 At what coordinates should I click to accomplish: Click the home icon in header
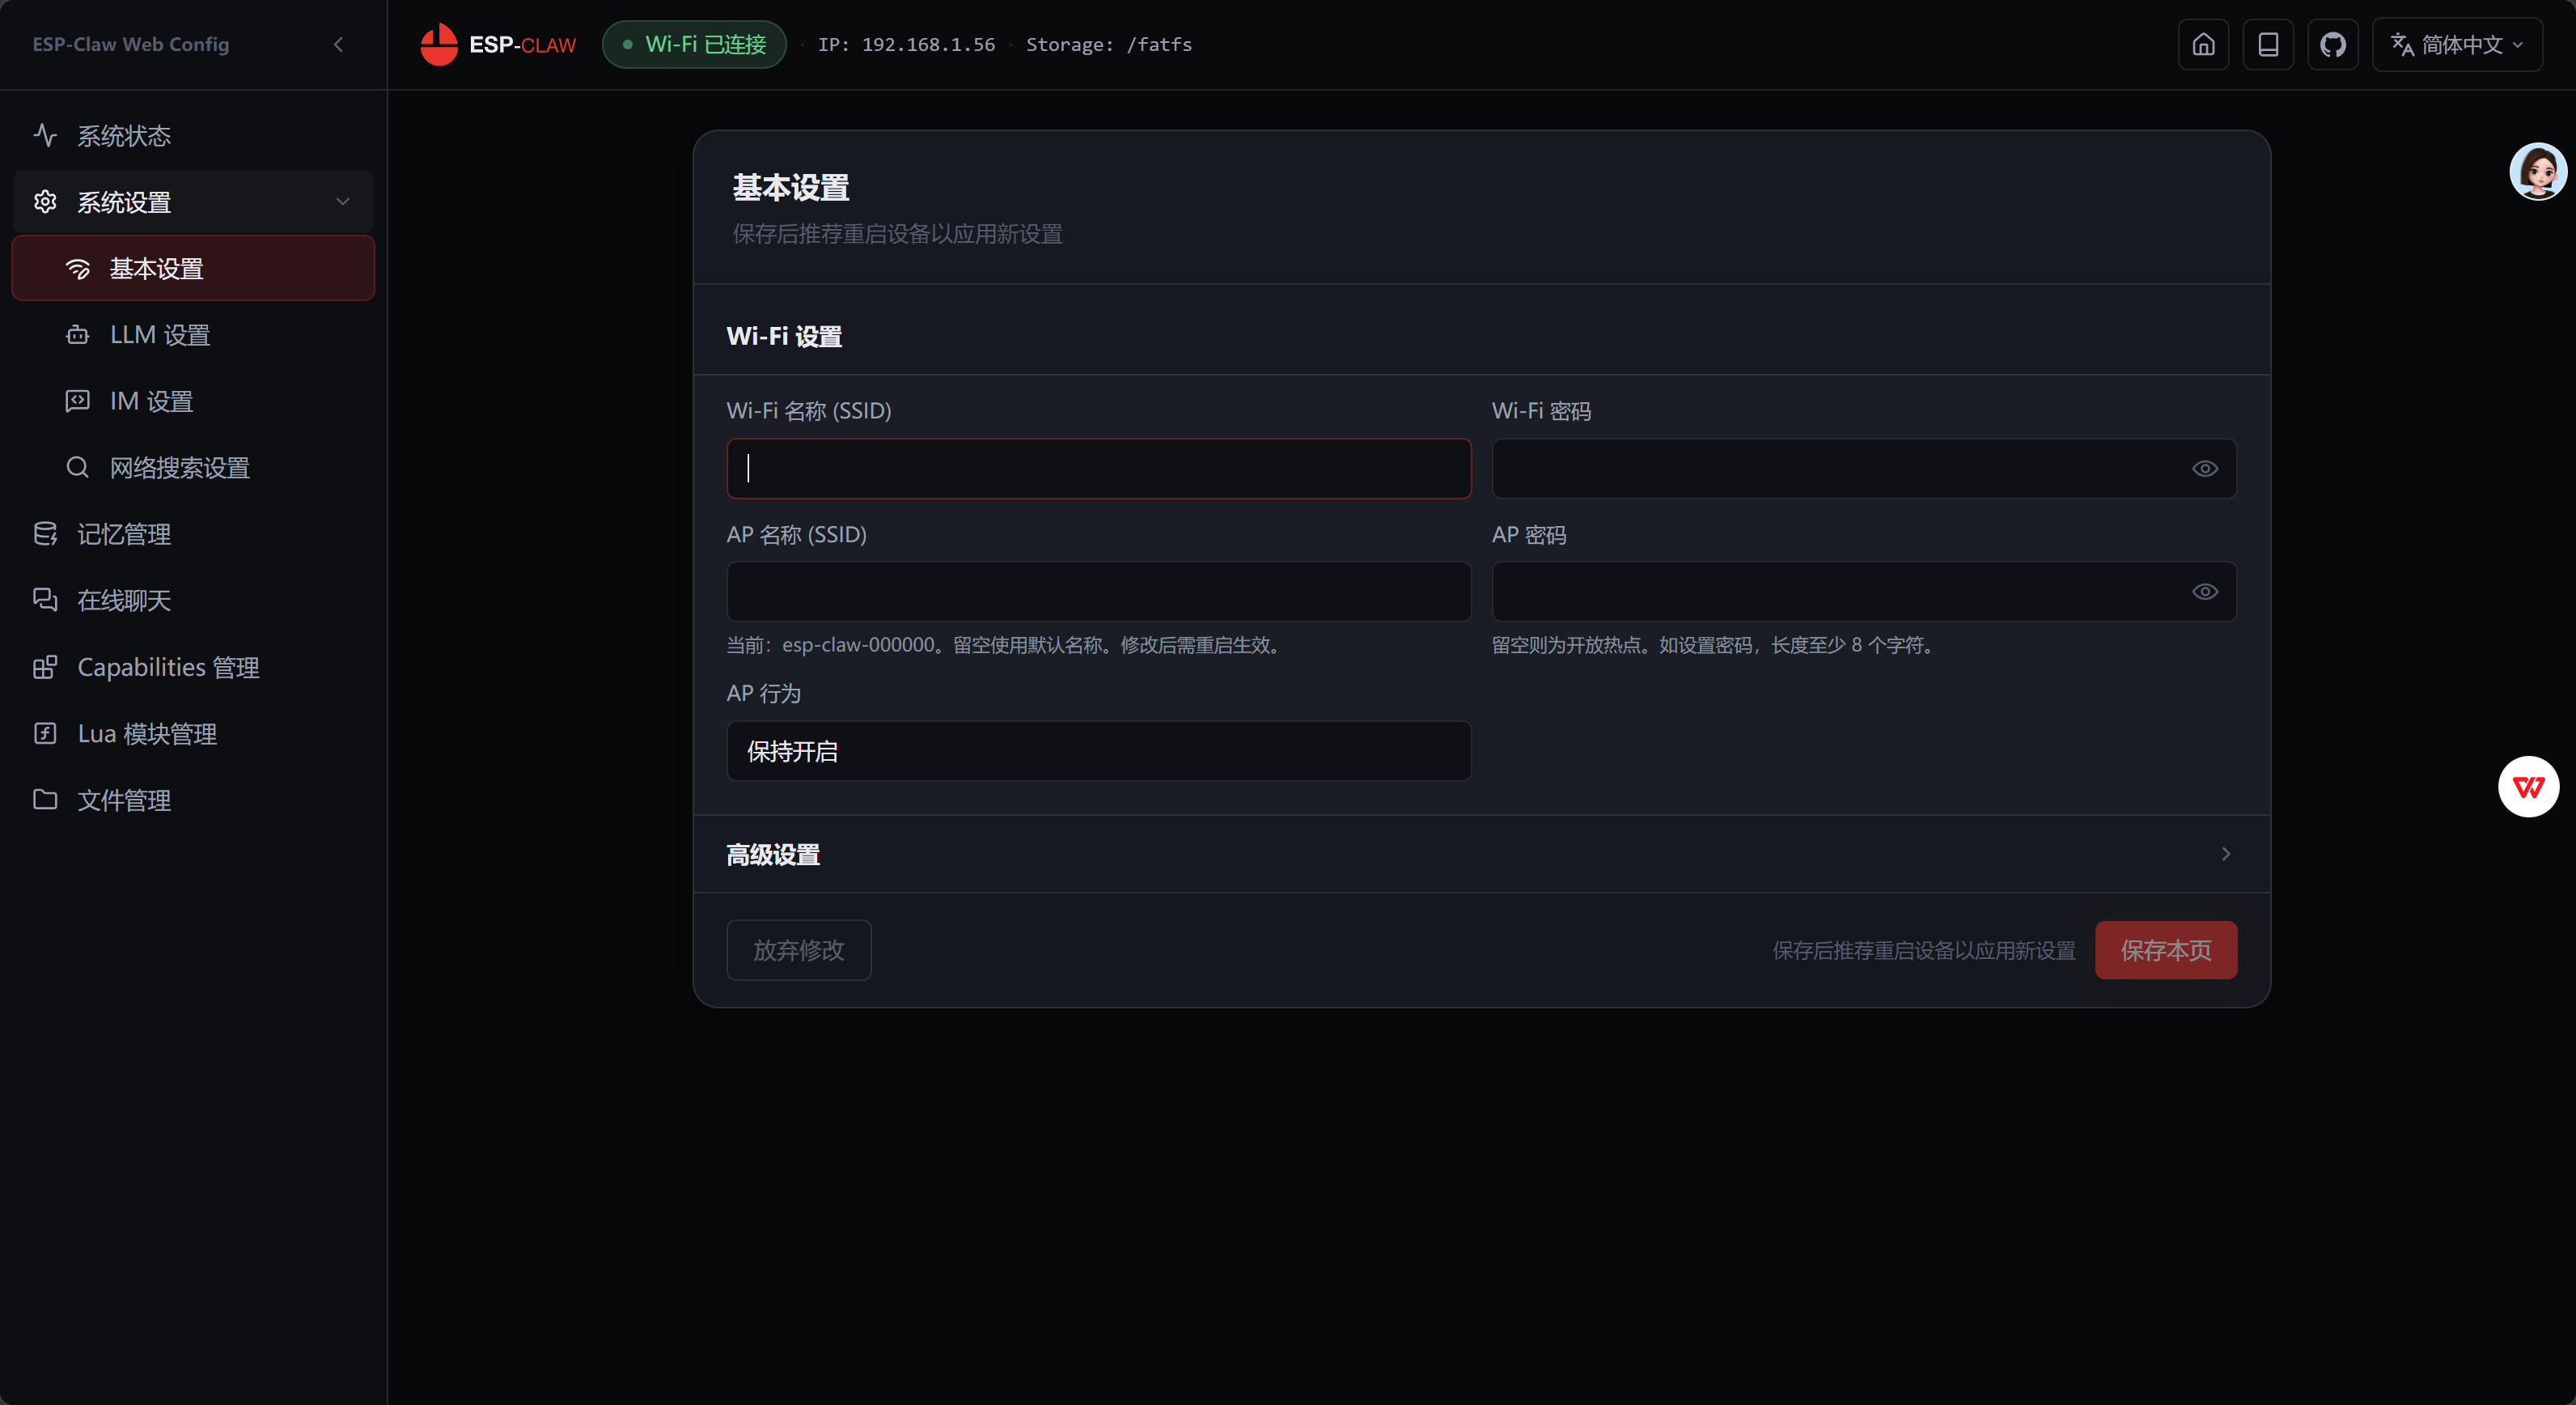2203,44
